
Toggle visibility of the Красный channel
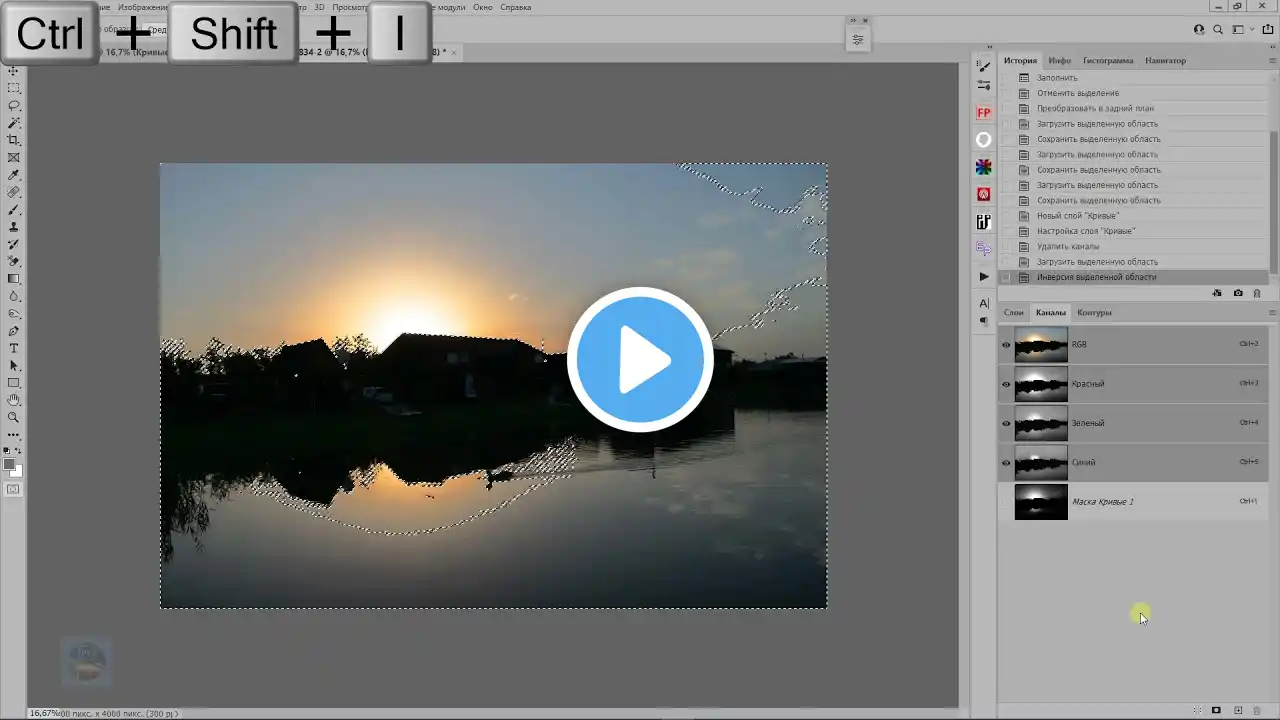point(1006,383)
